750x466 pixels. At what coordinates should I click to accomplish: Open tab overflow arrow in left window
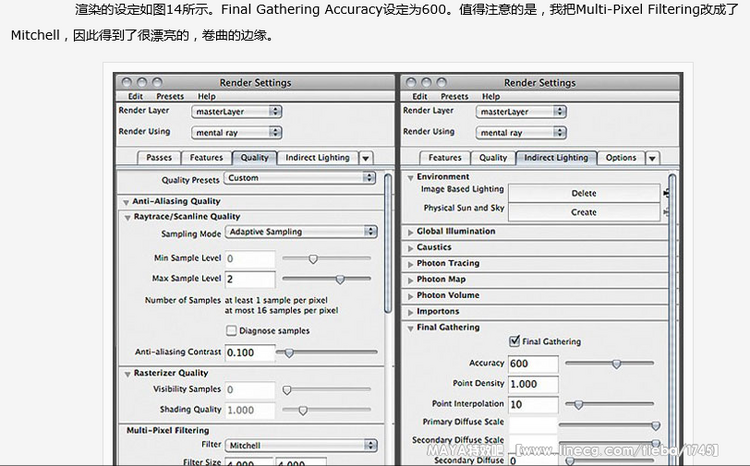coord(365,158)
